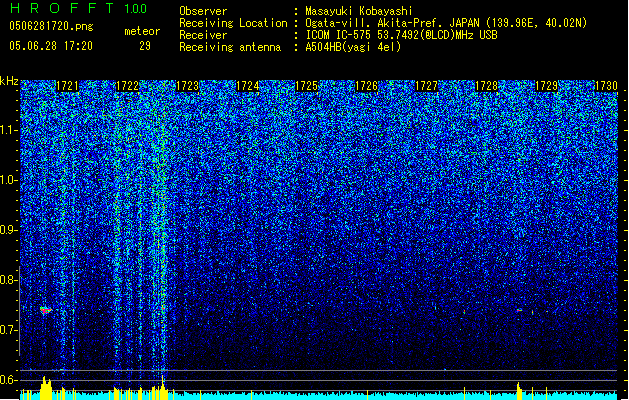Click the 1723 time marker
629x400 pixels.
[x=187, y=86]
